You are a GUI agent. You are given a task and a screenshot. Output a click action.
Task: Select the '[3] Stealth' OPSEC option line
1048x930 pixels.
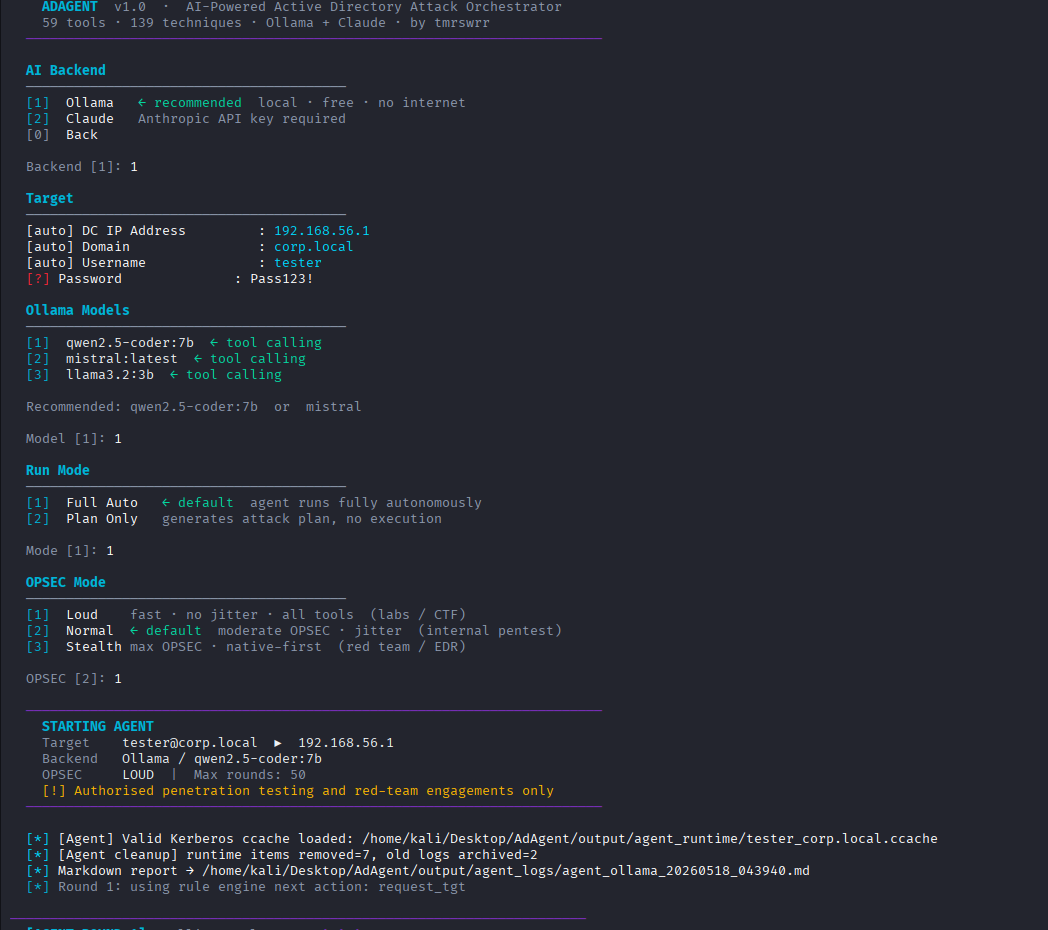click(245, 647)
